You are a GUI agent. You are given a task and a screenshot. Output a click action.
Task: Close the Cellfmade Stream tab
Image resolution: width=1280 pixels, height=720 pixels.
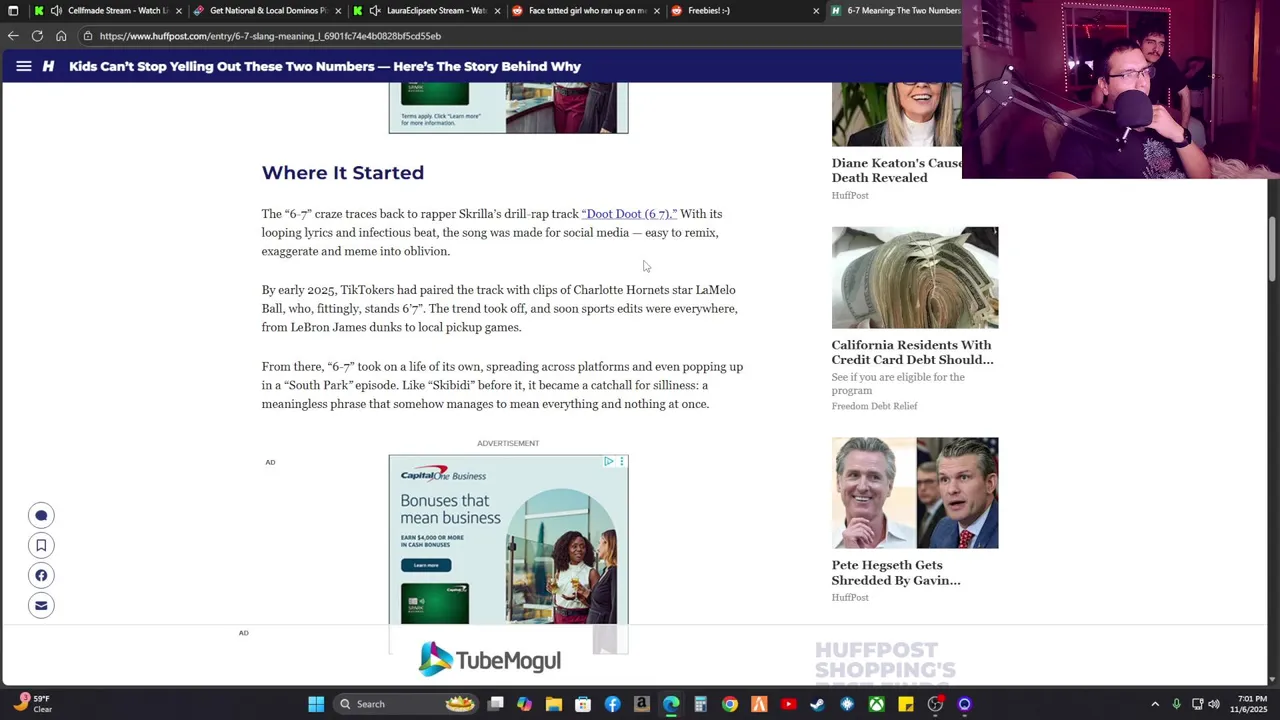178,11
